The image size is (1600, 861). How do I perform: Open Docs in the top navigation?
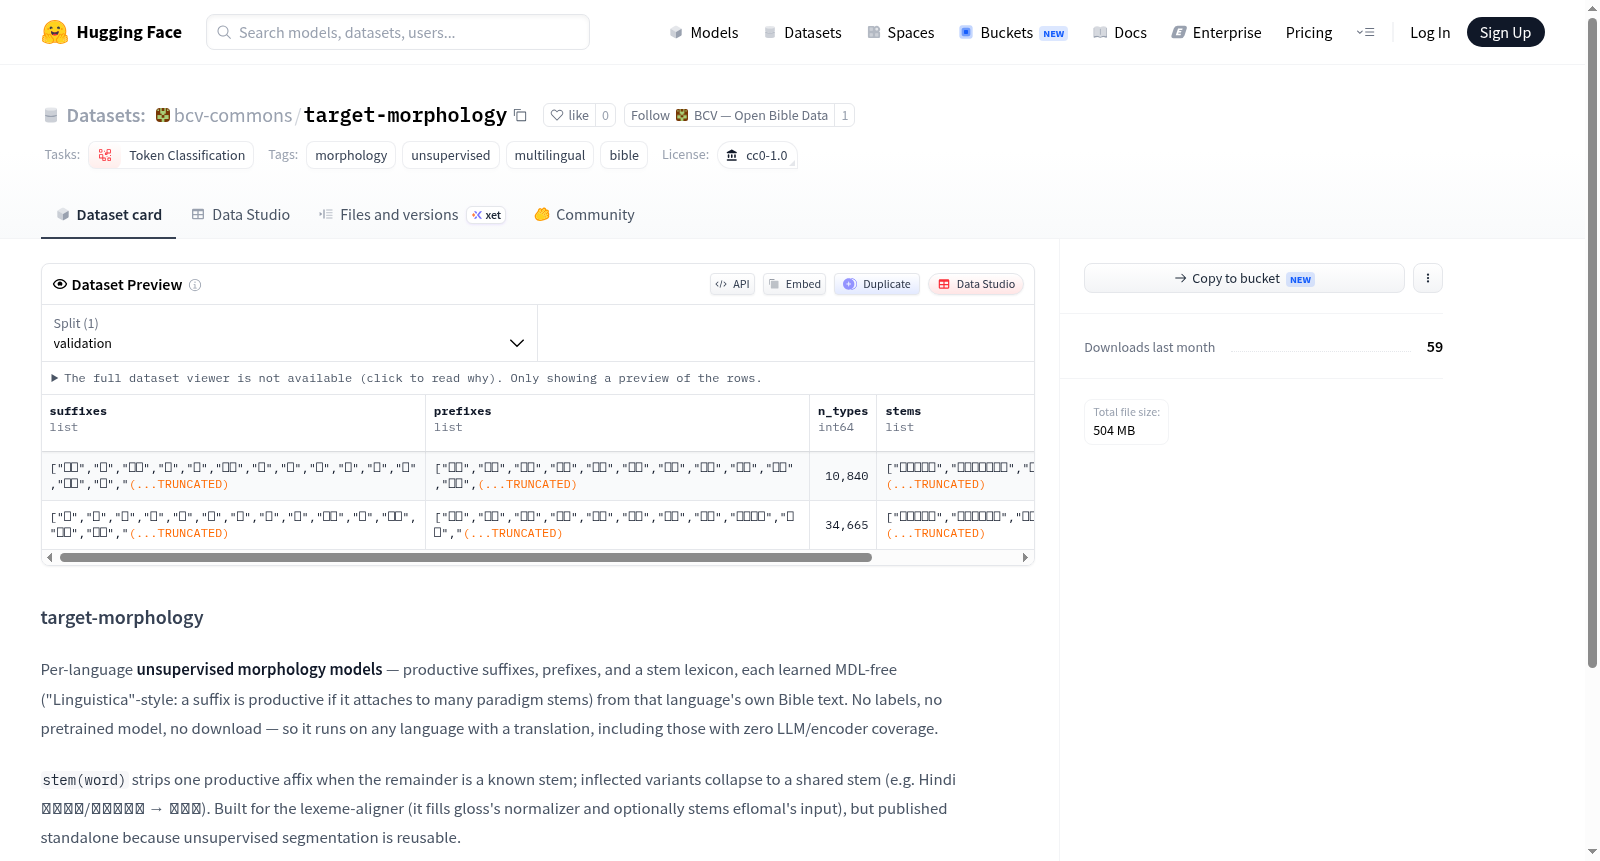(1120, 32)
